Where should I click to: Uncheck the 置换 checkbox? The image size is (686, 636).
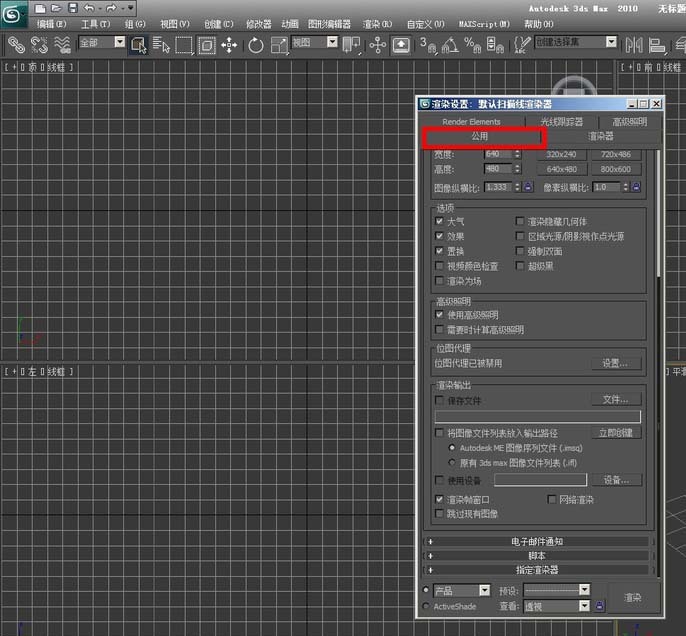pyautogui.click(x=439, y=251)
